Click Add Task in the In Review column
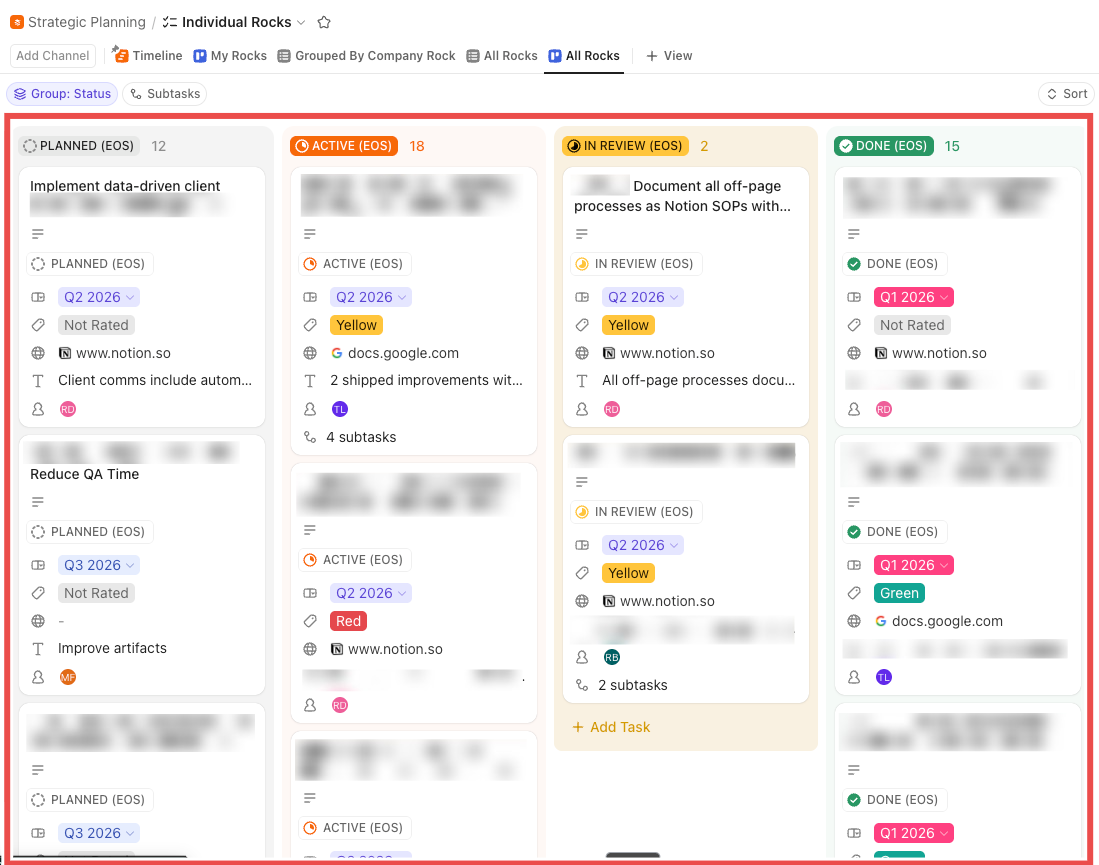Viewport: 1099px width, 865px height. coord(611,727)
